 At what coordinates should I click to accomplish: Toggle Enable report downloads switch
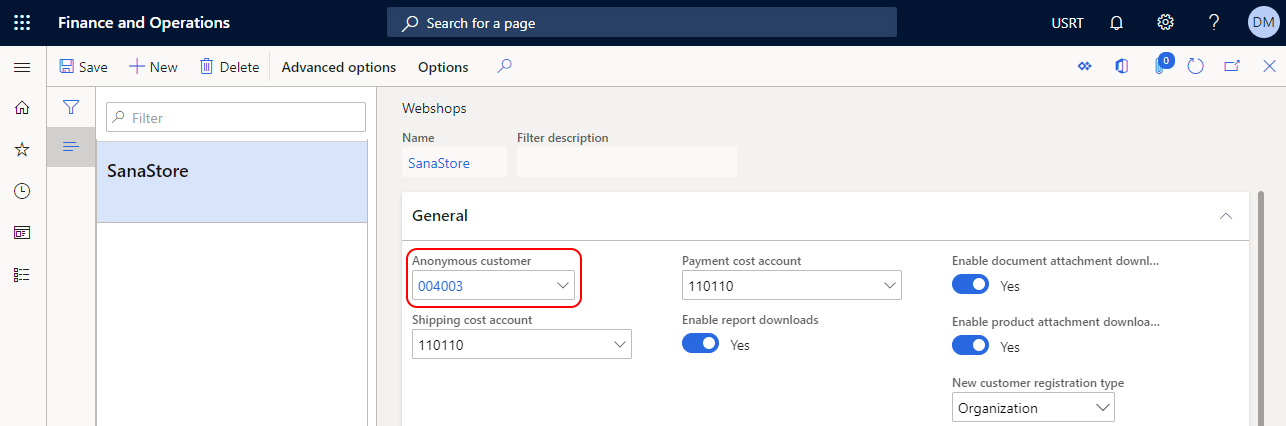(x=700, y=344)
